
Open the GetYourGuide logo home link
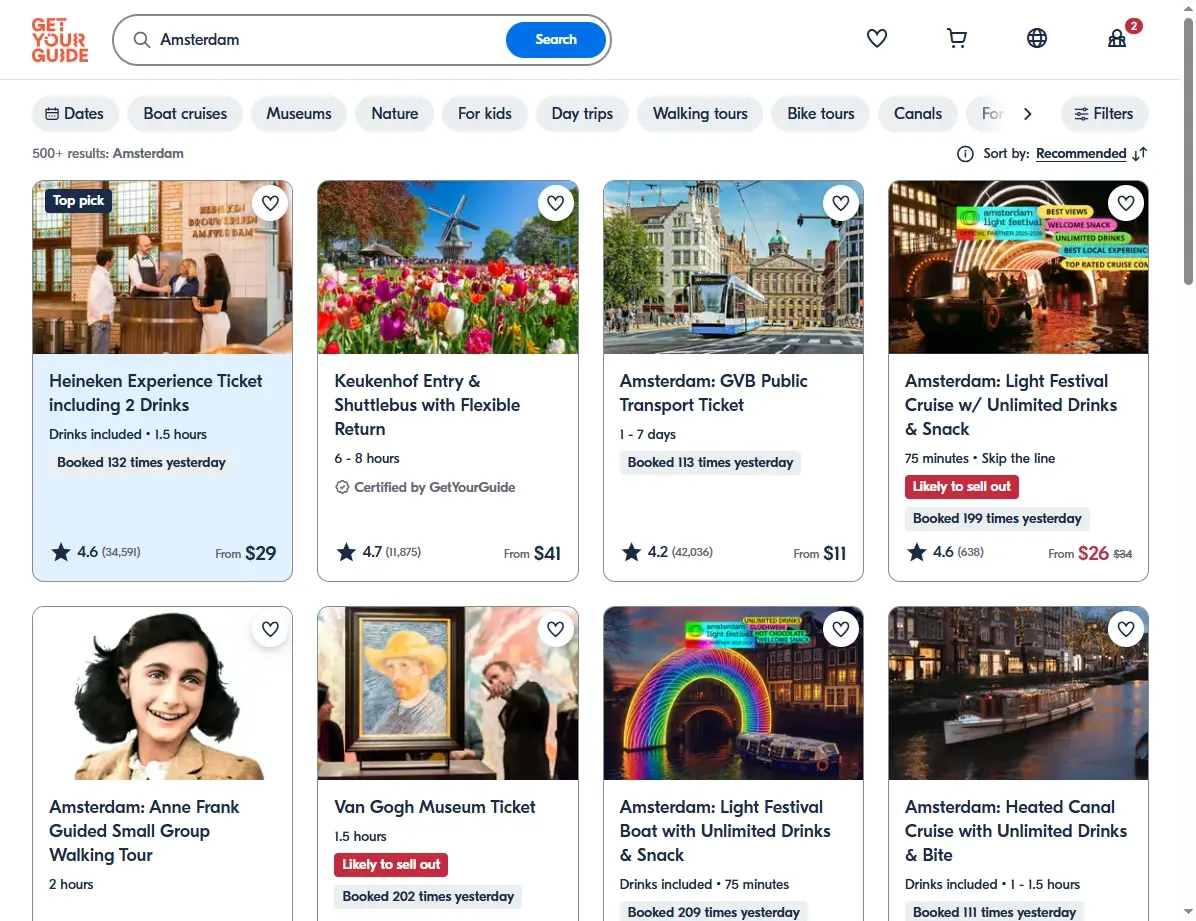(x=59, y=40)
